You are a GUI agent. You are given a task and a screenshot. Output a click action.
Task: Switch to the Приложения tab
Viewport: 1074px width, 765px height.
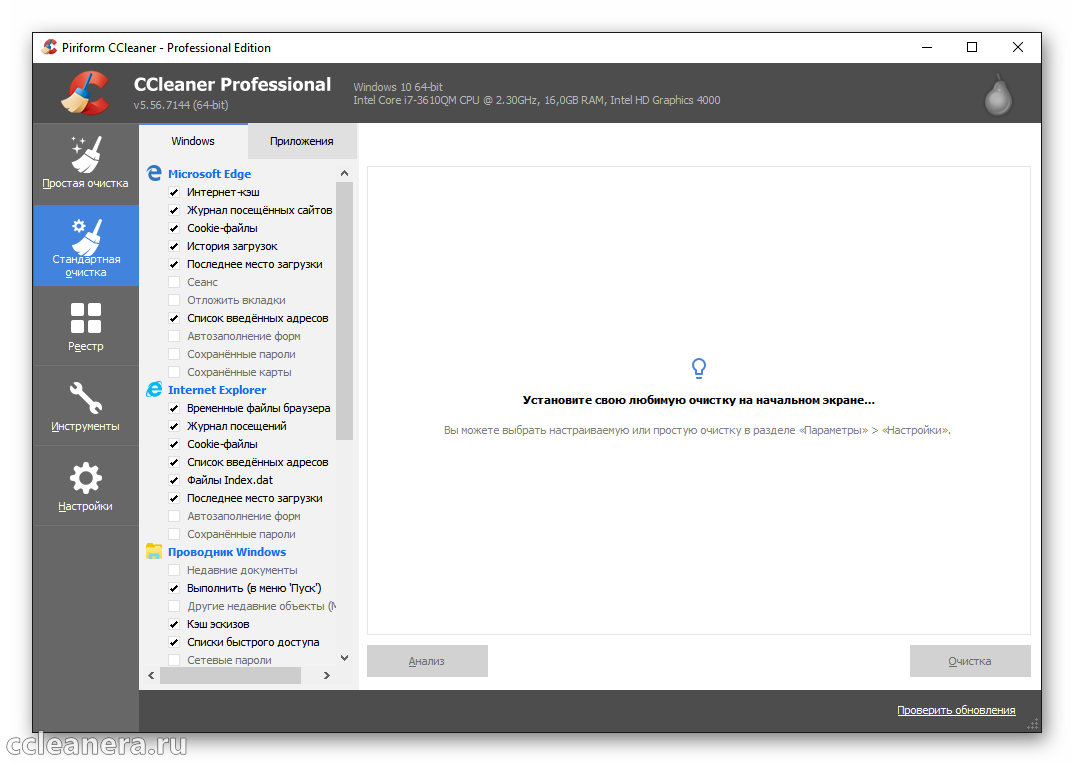(301, 141)
